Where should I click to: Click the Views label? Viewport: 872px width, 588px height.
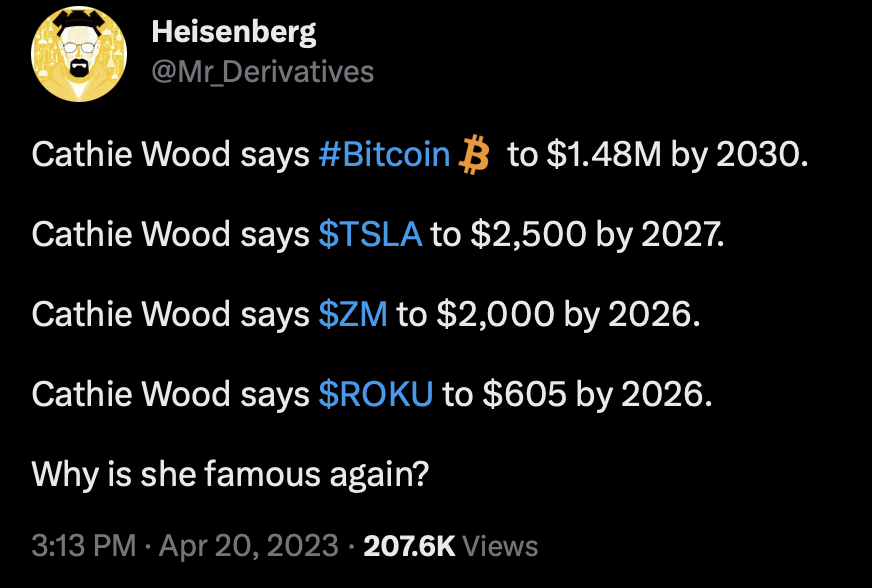pyautogui.click(x=500, y=546)
